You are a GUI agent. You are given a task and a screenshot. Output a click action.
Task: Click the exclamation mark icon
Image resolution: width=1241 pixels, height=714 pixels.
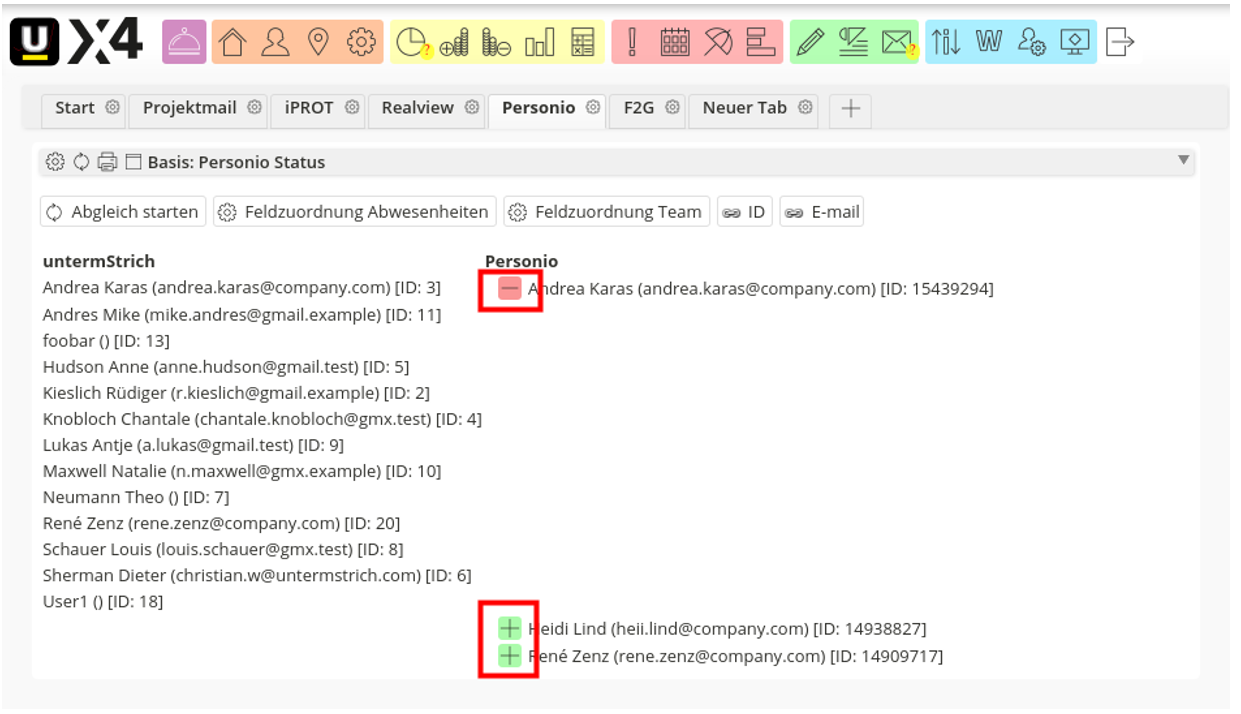click(632, 42)
